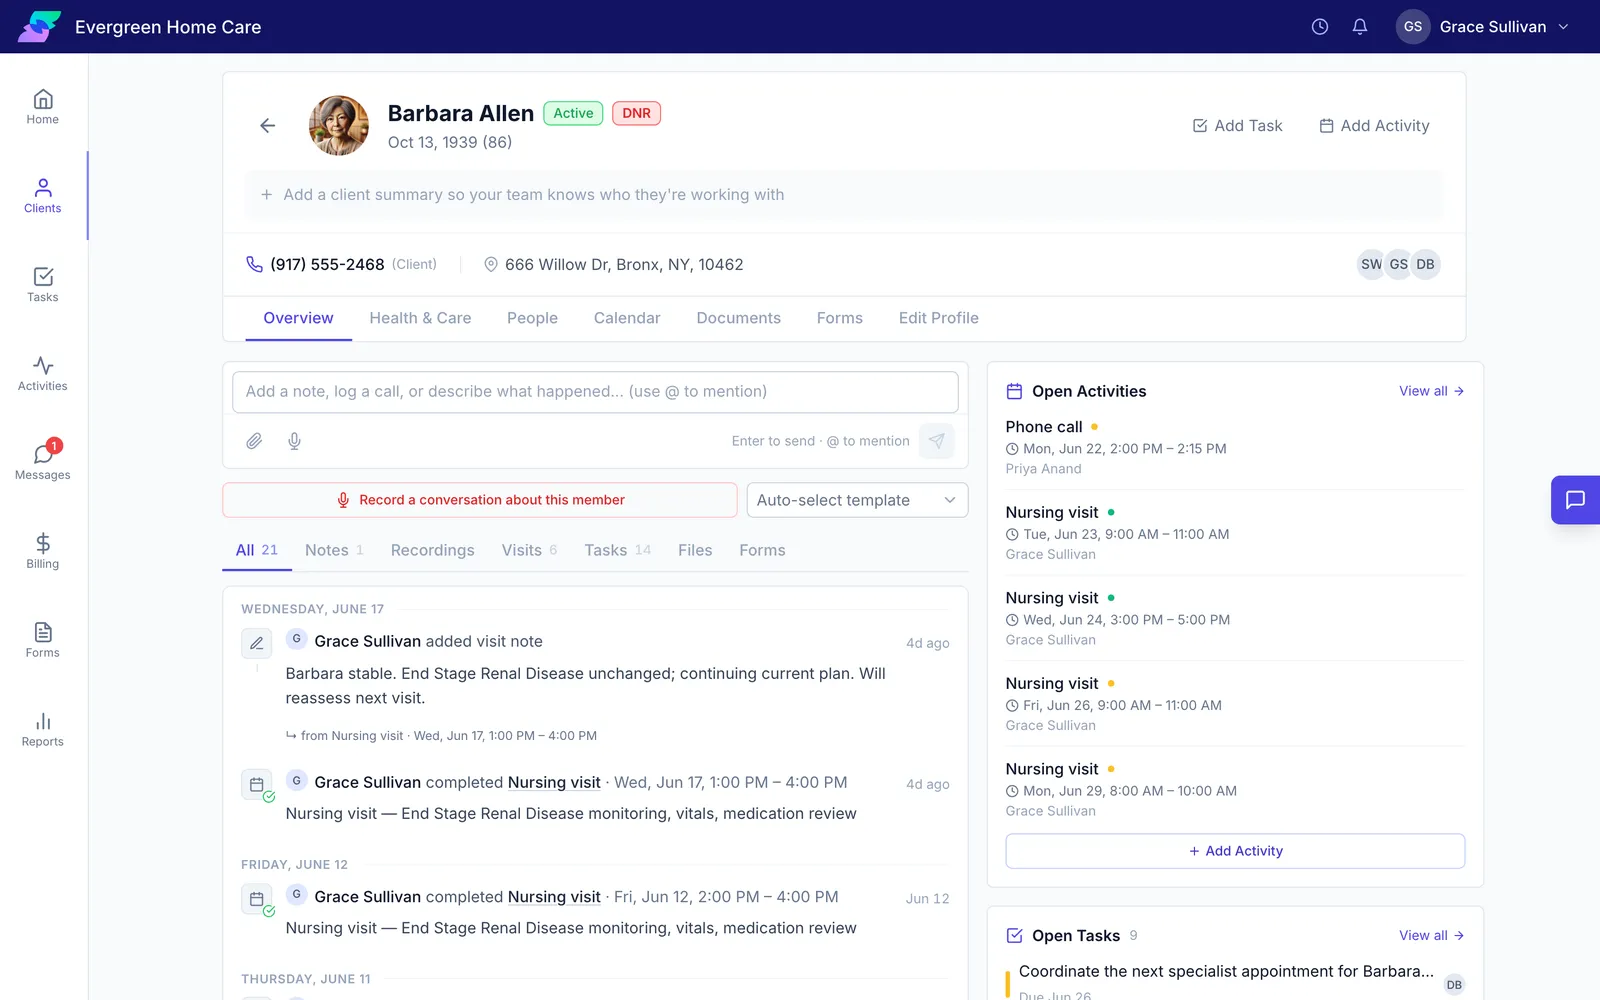This screenshot has height=1000, width=1600.
Task: Show Visits in the feed
Action: coord(529,550)
